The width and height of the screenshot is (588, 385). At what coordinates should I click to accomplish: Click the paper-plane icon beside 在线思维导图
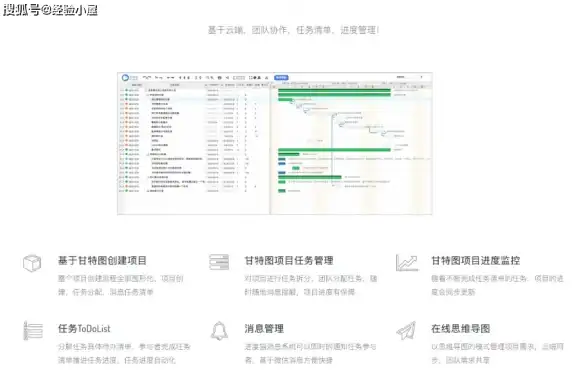(x=406, y=331)
